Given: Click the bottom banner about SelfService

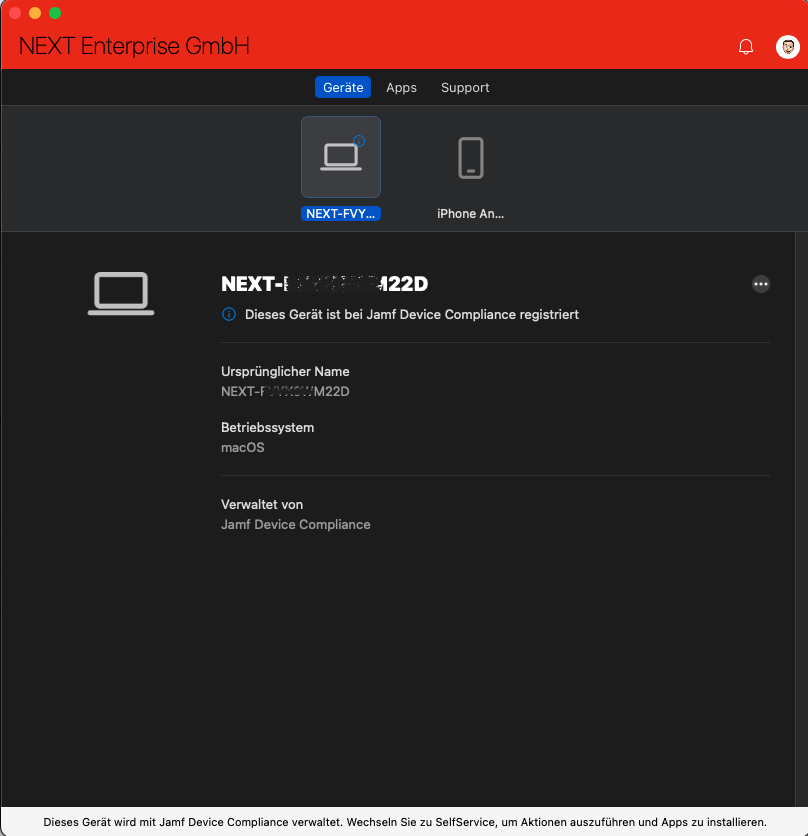Looking at the screenshot, I should pos(404,822).
